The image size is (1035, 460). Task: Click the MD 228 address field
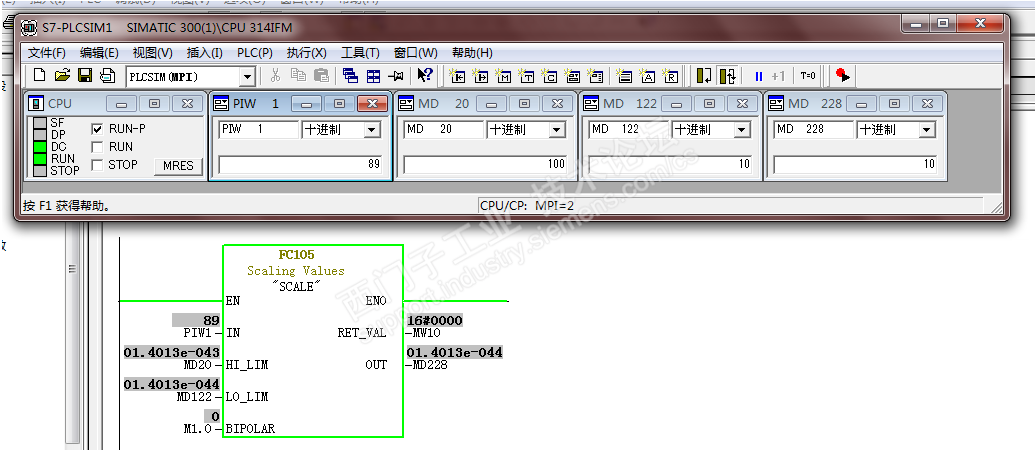[x=813, y=129]
